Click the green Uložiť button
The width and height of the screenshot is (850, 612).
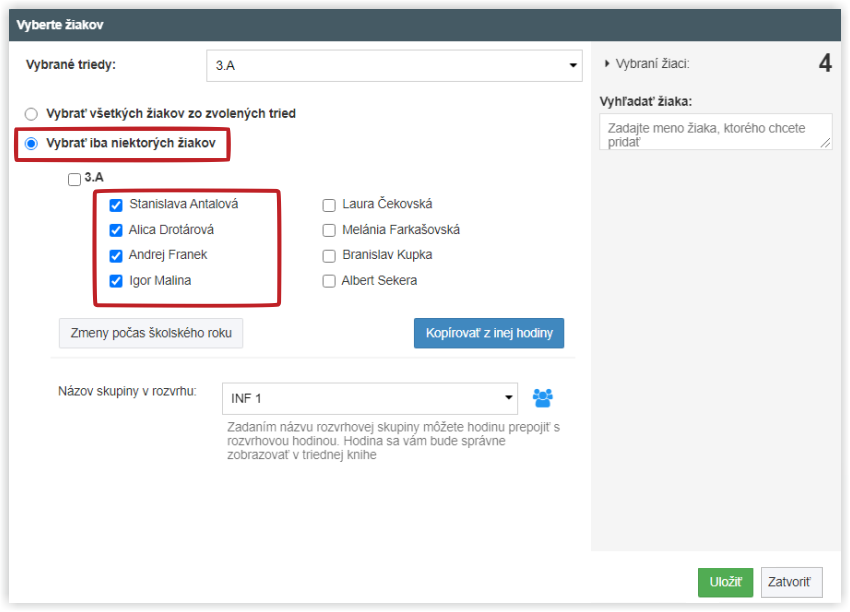pos(725,582)
